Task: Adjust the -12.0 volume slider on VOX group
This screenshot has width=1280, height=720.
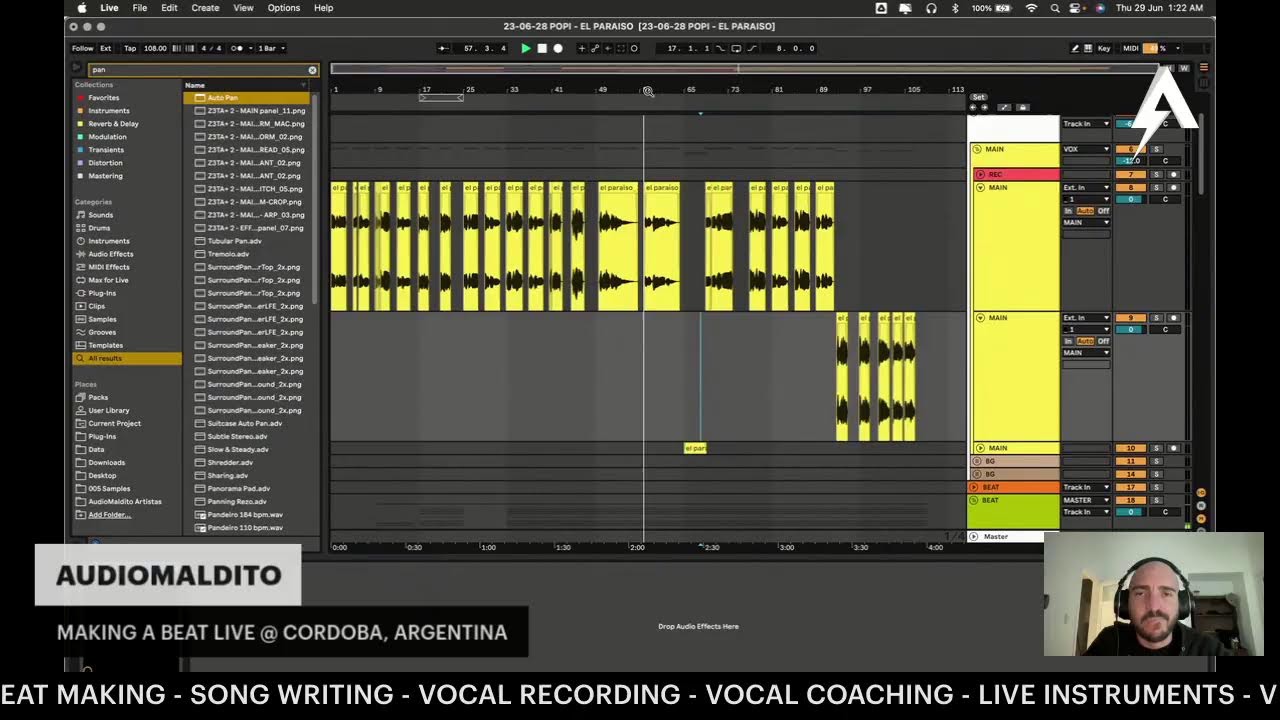Action: [1130, 161]
